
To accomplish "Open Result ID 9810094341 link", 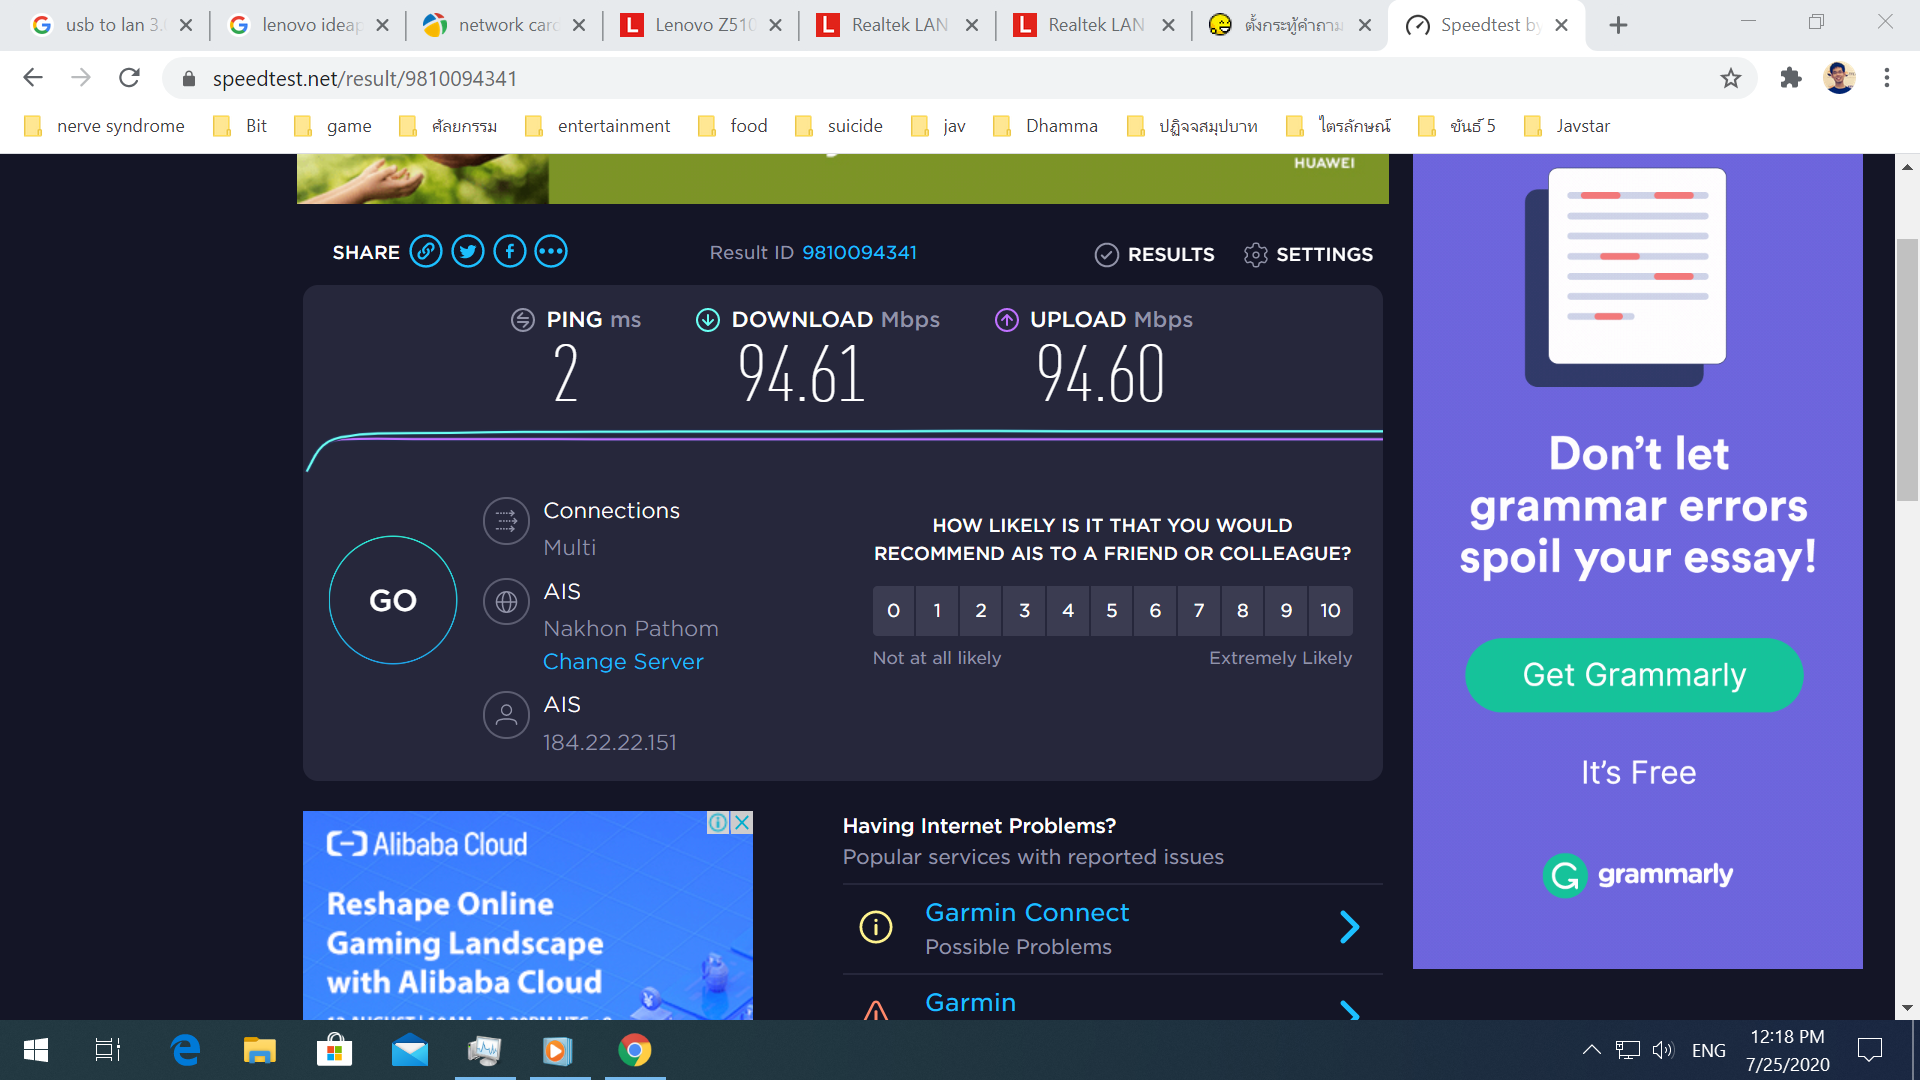I will tap(859, 253).
